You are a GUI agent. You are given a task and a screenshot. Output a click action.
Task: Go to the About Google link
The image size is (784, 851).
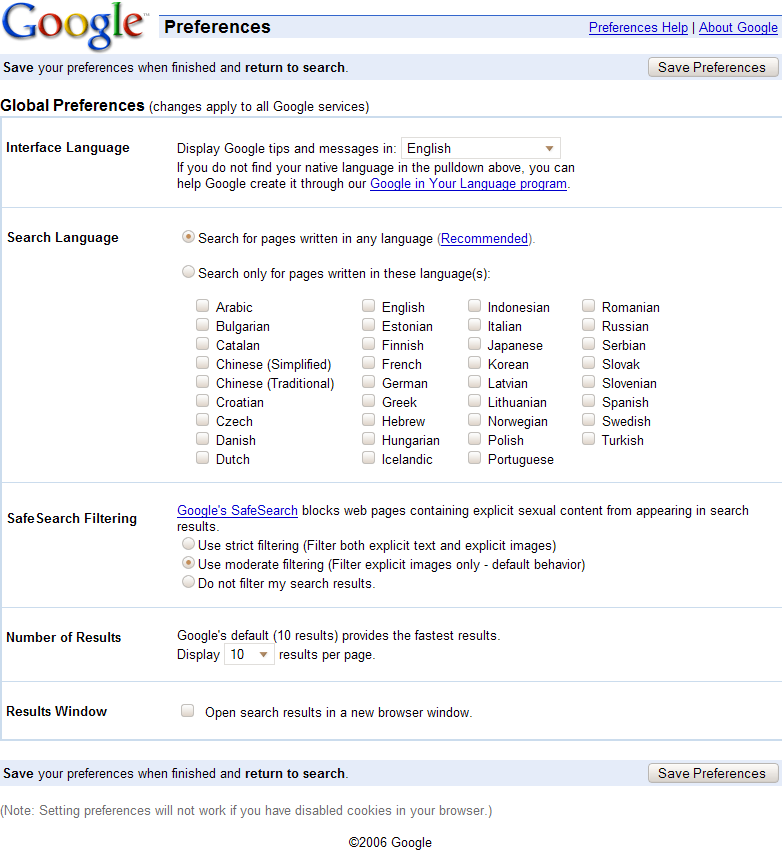coord(738,28)
